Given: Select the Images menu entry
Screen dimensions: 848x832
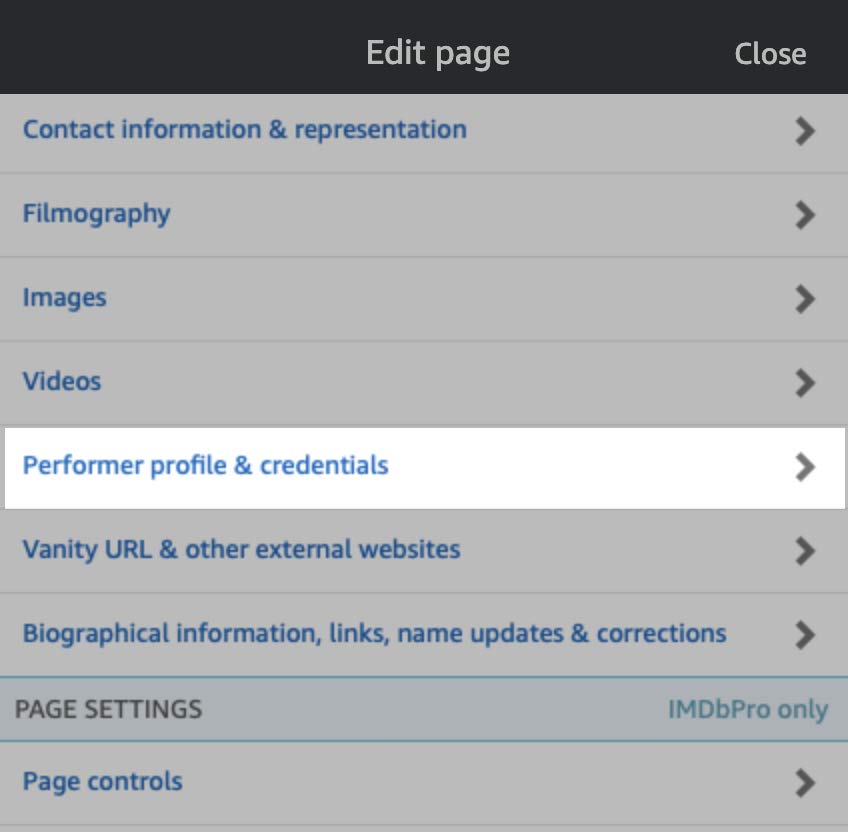Looking at the screenshot, I should pos(65,298).
